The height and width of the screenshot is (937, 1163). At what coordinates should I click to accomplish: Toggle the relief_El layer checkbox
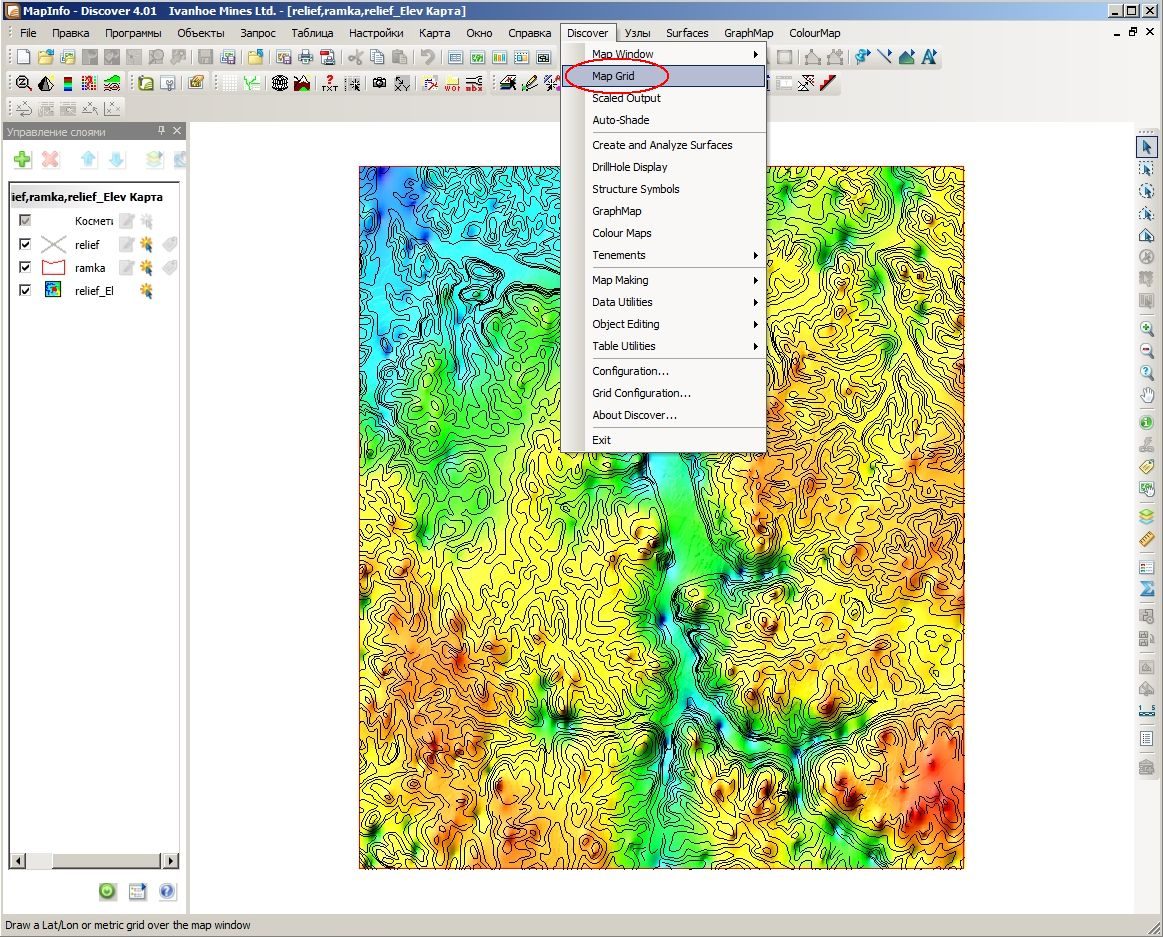tap(25, 290)
